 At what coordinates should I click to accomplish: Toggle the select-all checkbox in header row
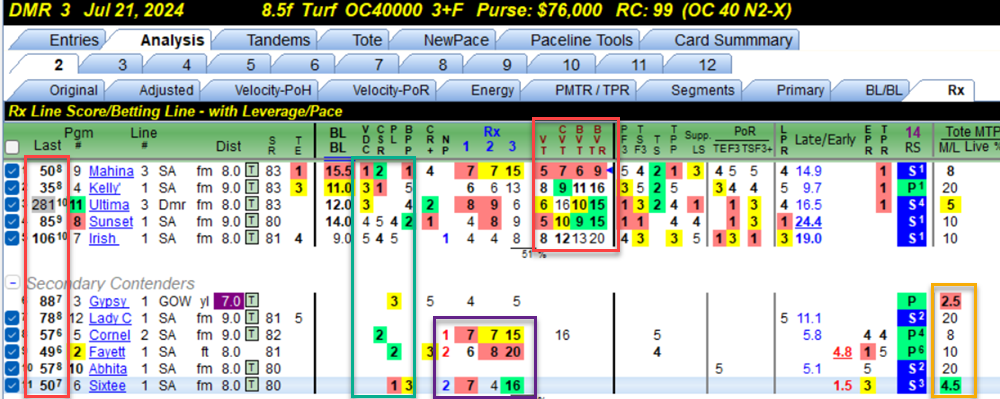click(x=11, y=147)
